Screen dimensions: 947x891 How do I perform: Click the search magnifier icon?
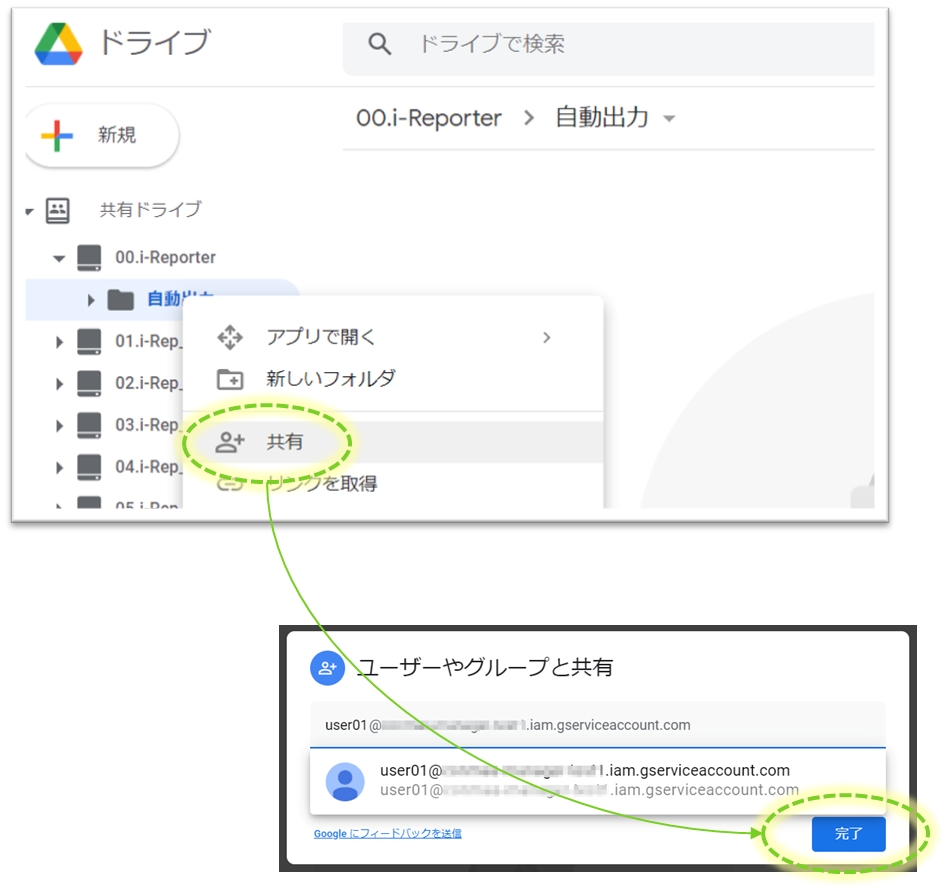click(x=379, y=44)
